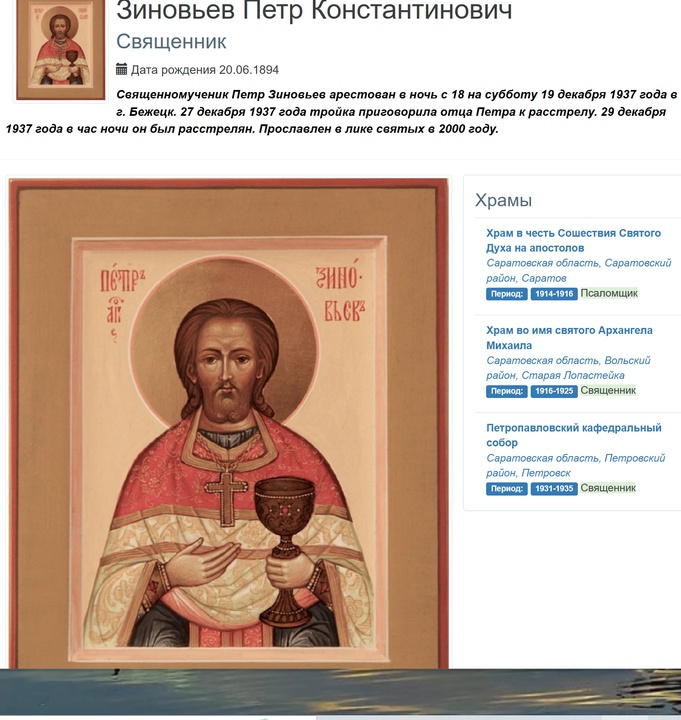This screenshot has height=720, width=681.
Task: Click the Псаломщик role label
Action: click(609, 293)
